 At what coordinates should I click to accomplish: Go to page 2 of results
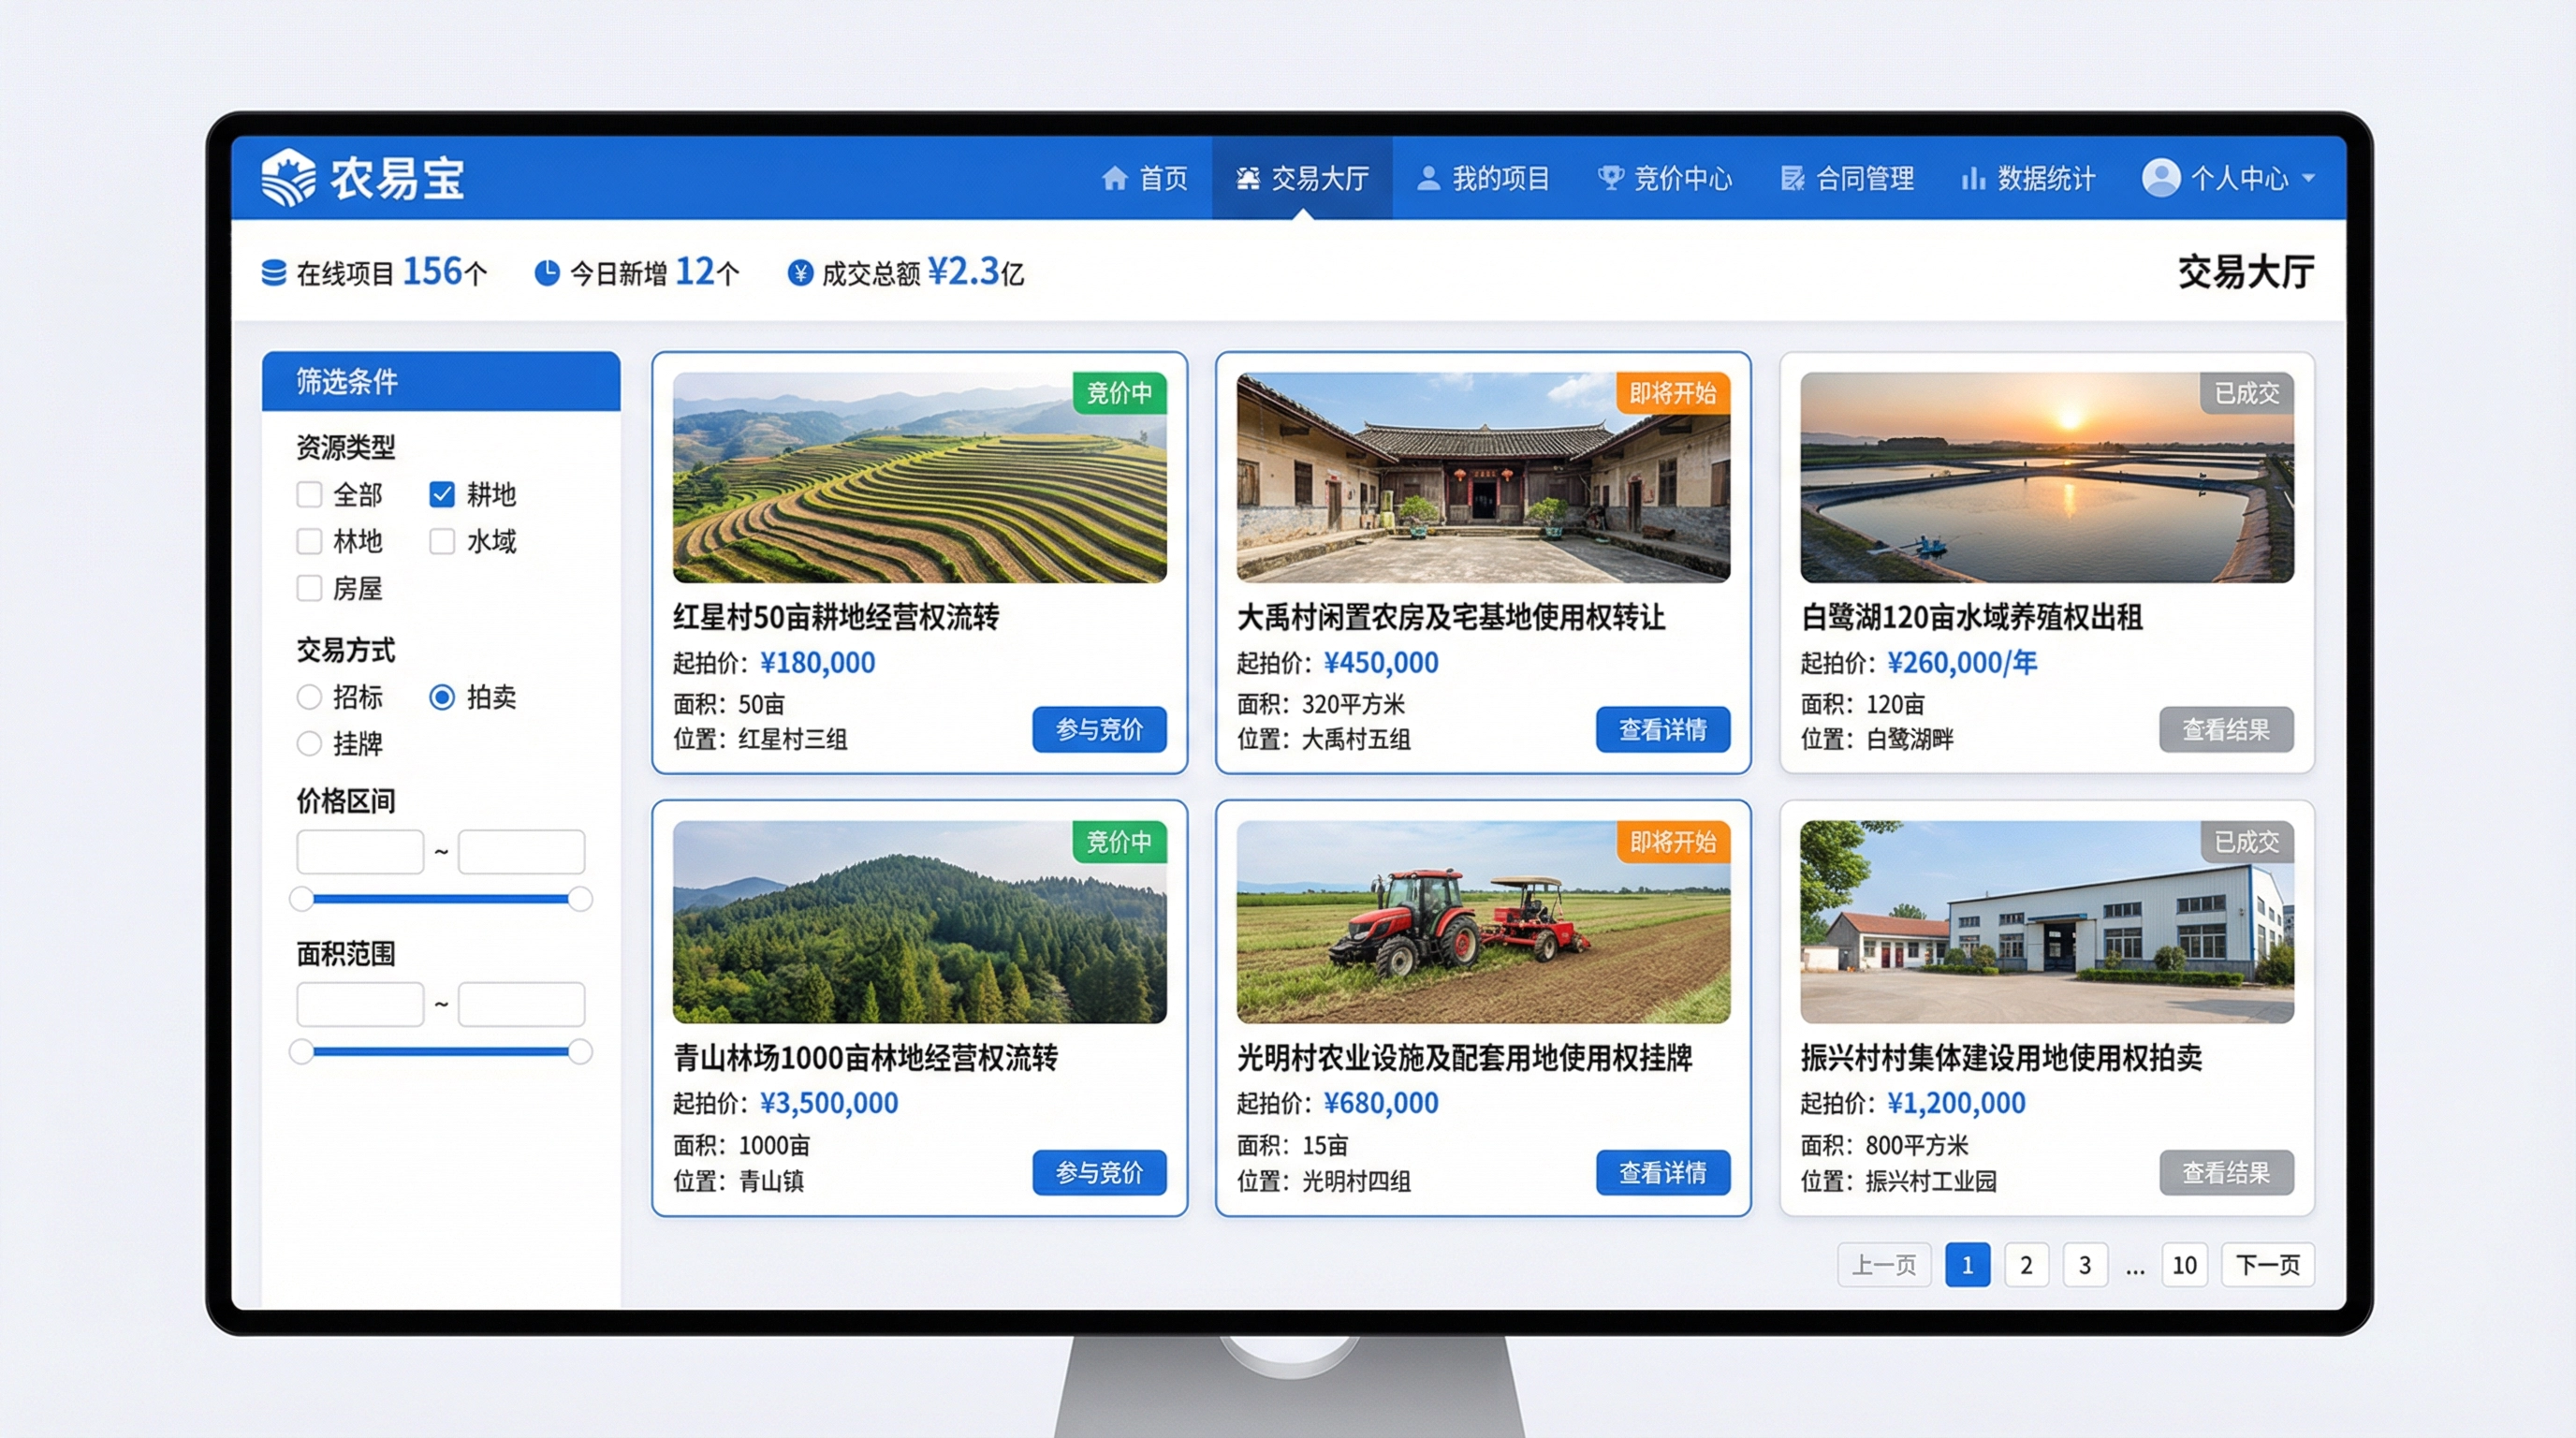tap(2026, 1265)
